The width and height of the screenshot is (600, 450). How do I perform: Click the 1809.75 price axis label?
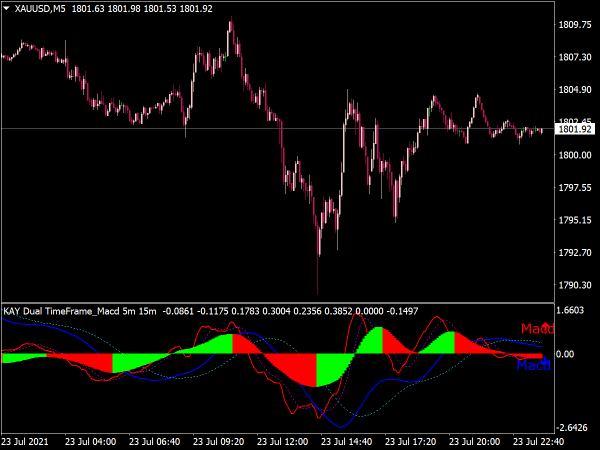(575, 25)
